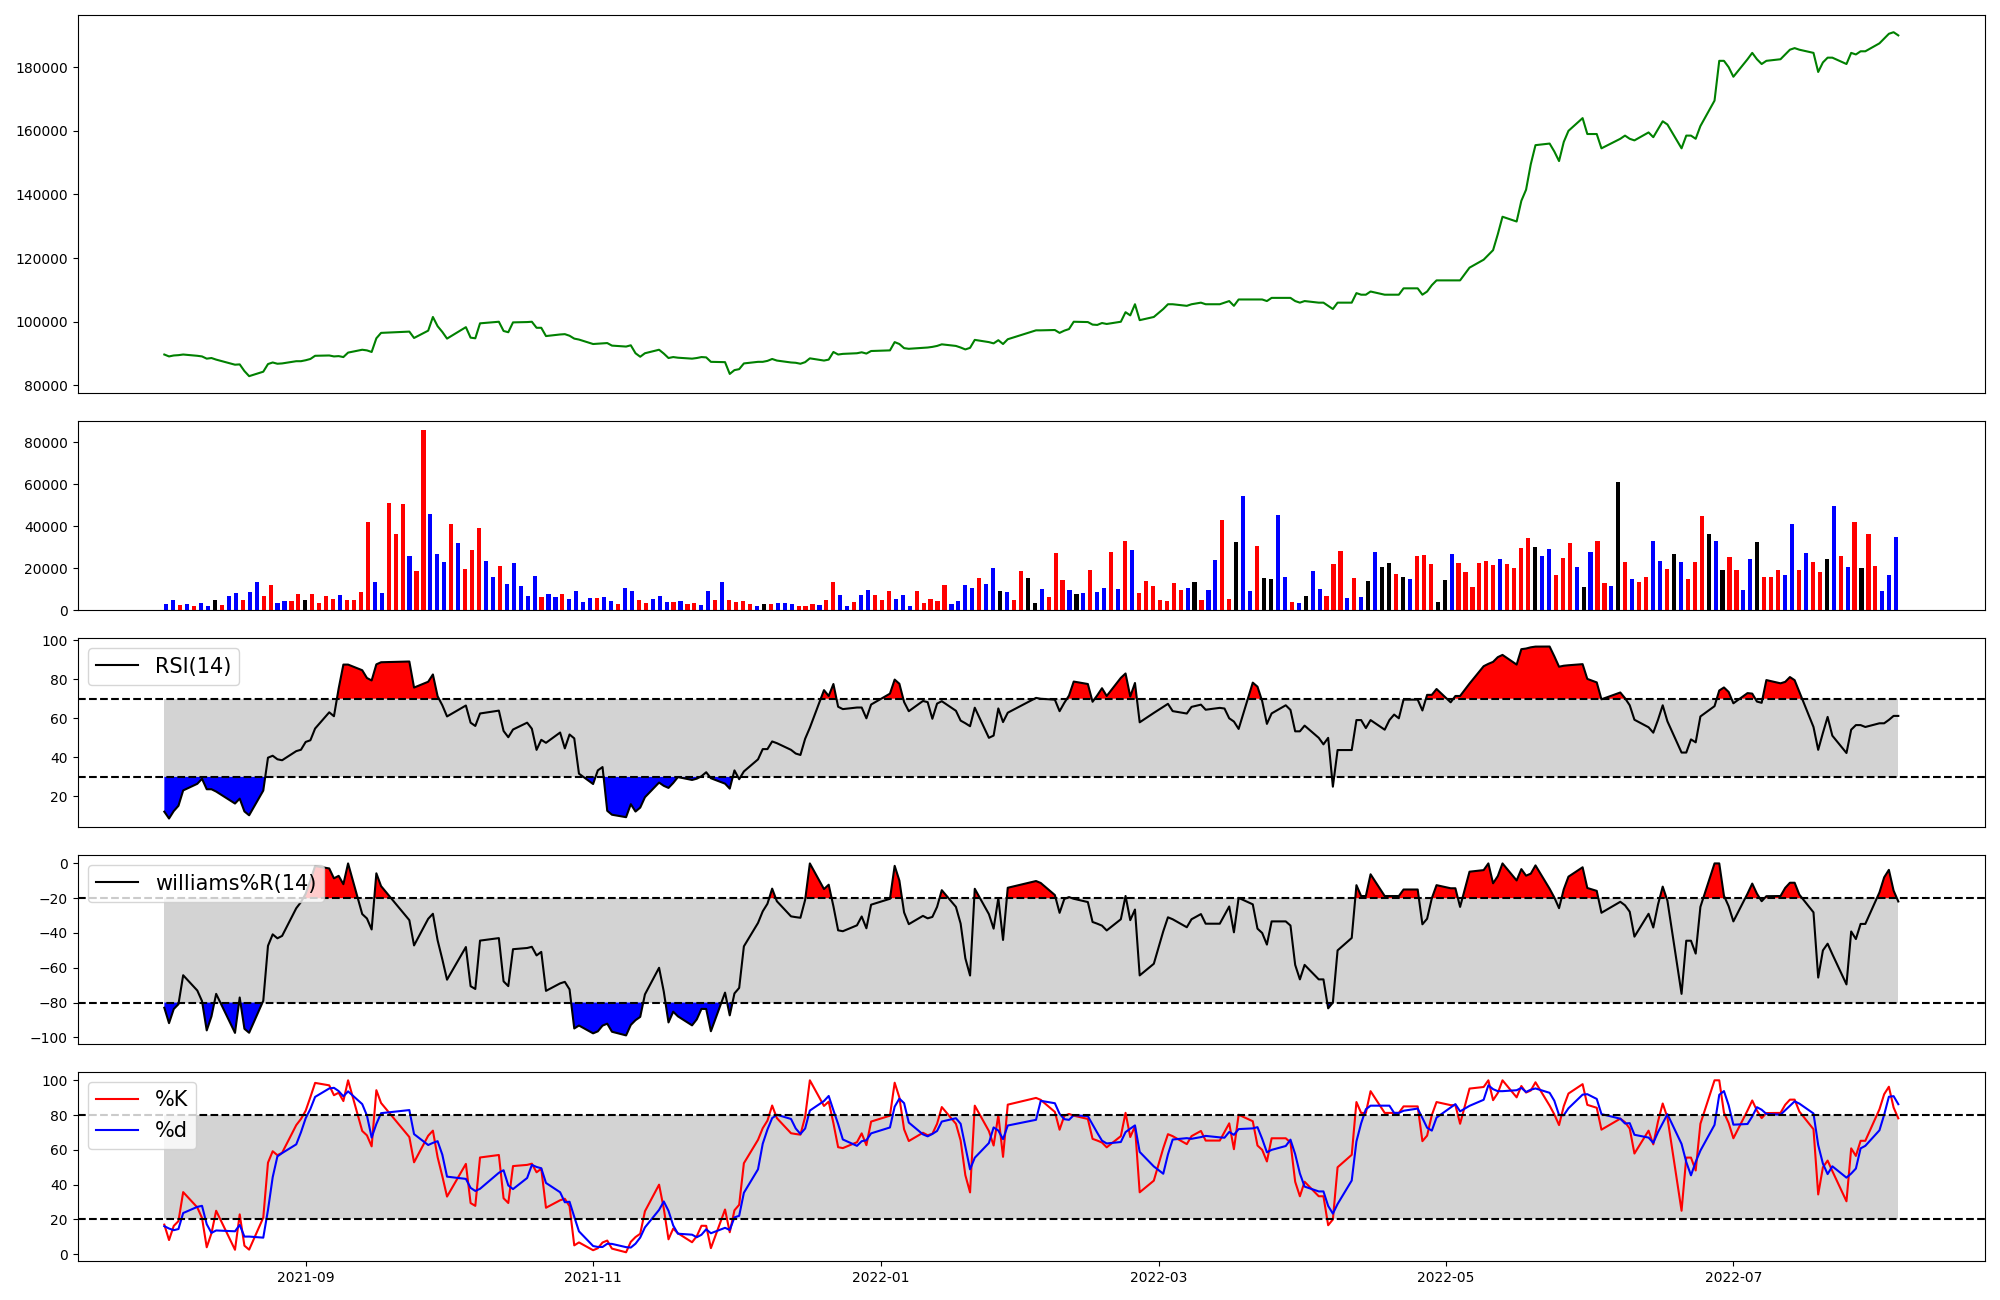Click the %d legend entry text
The image size is (2000, 1300).
171,1130
